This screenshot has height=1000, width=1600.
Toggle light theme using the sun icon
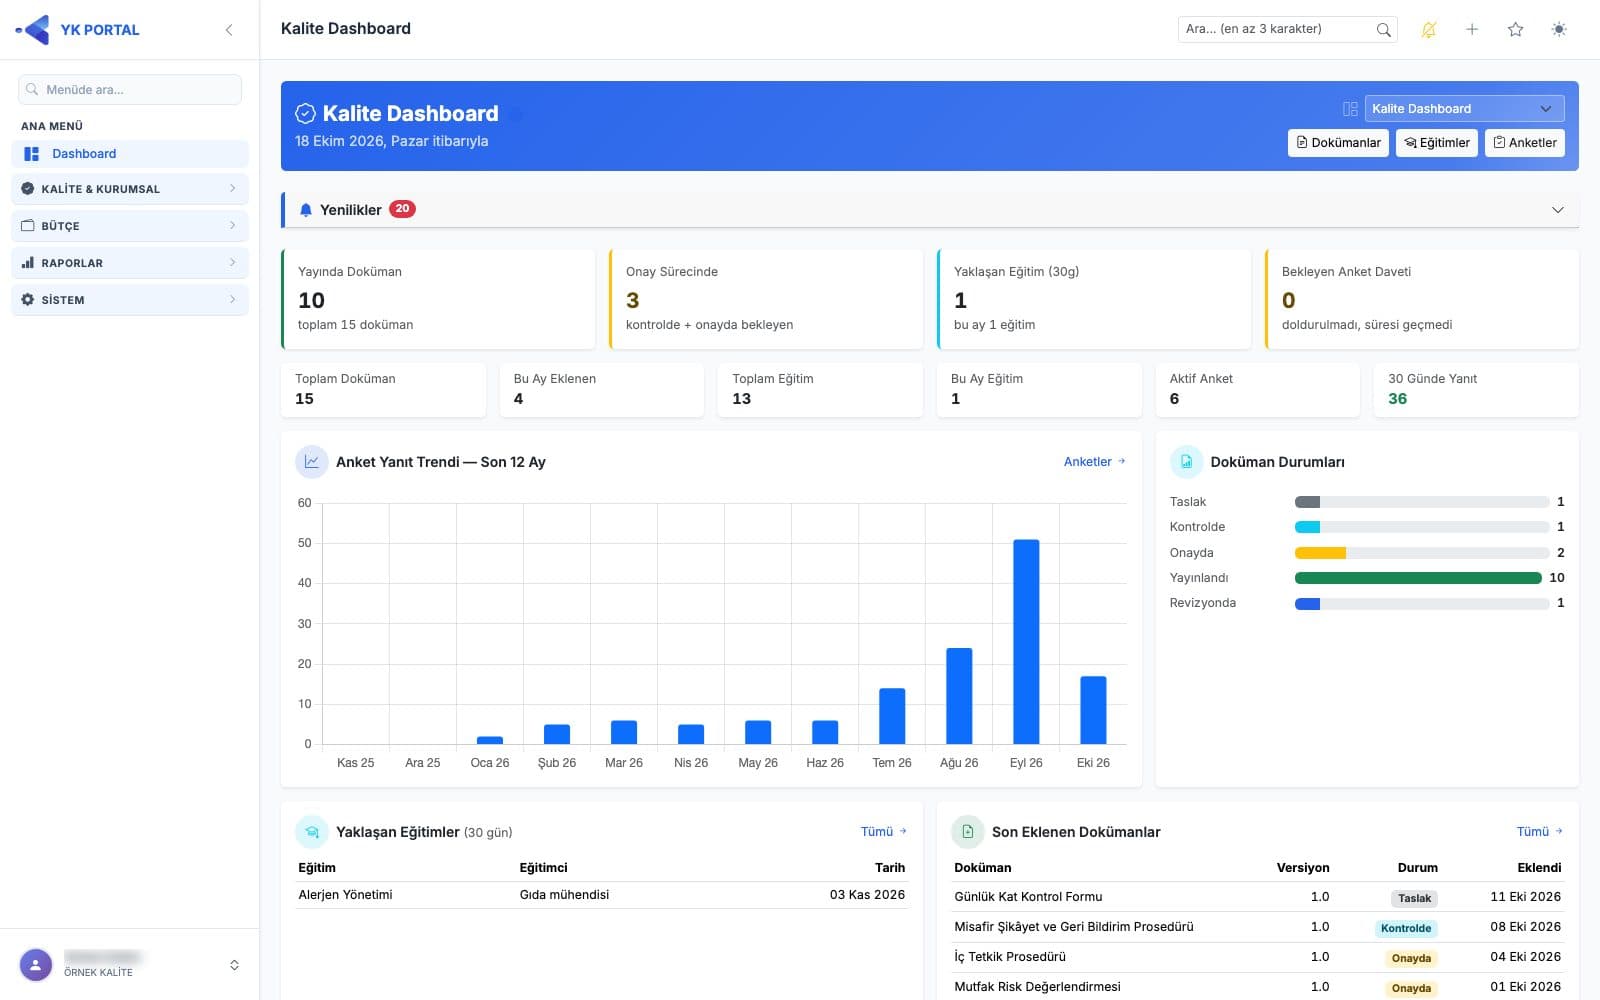(1559, 30)
